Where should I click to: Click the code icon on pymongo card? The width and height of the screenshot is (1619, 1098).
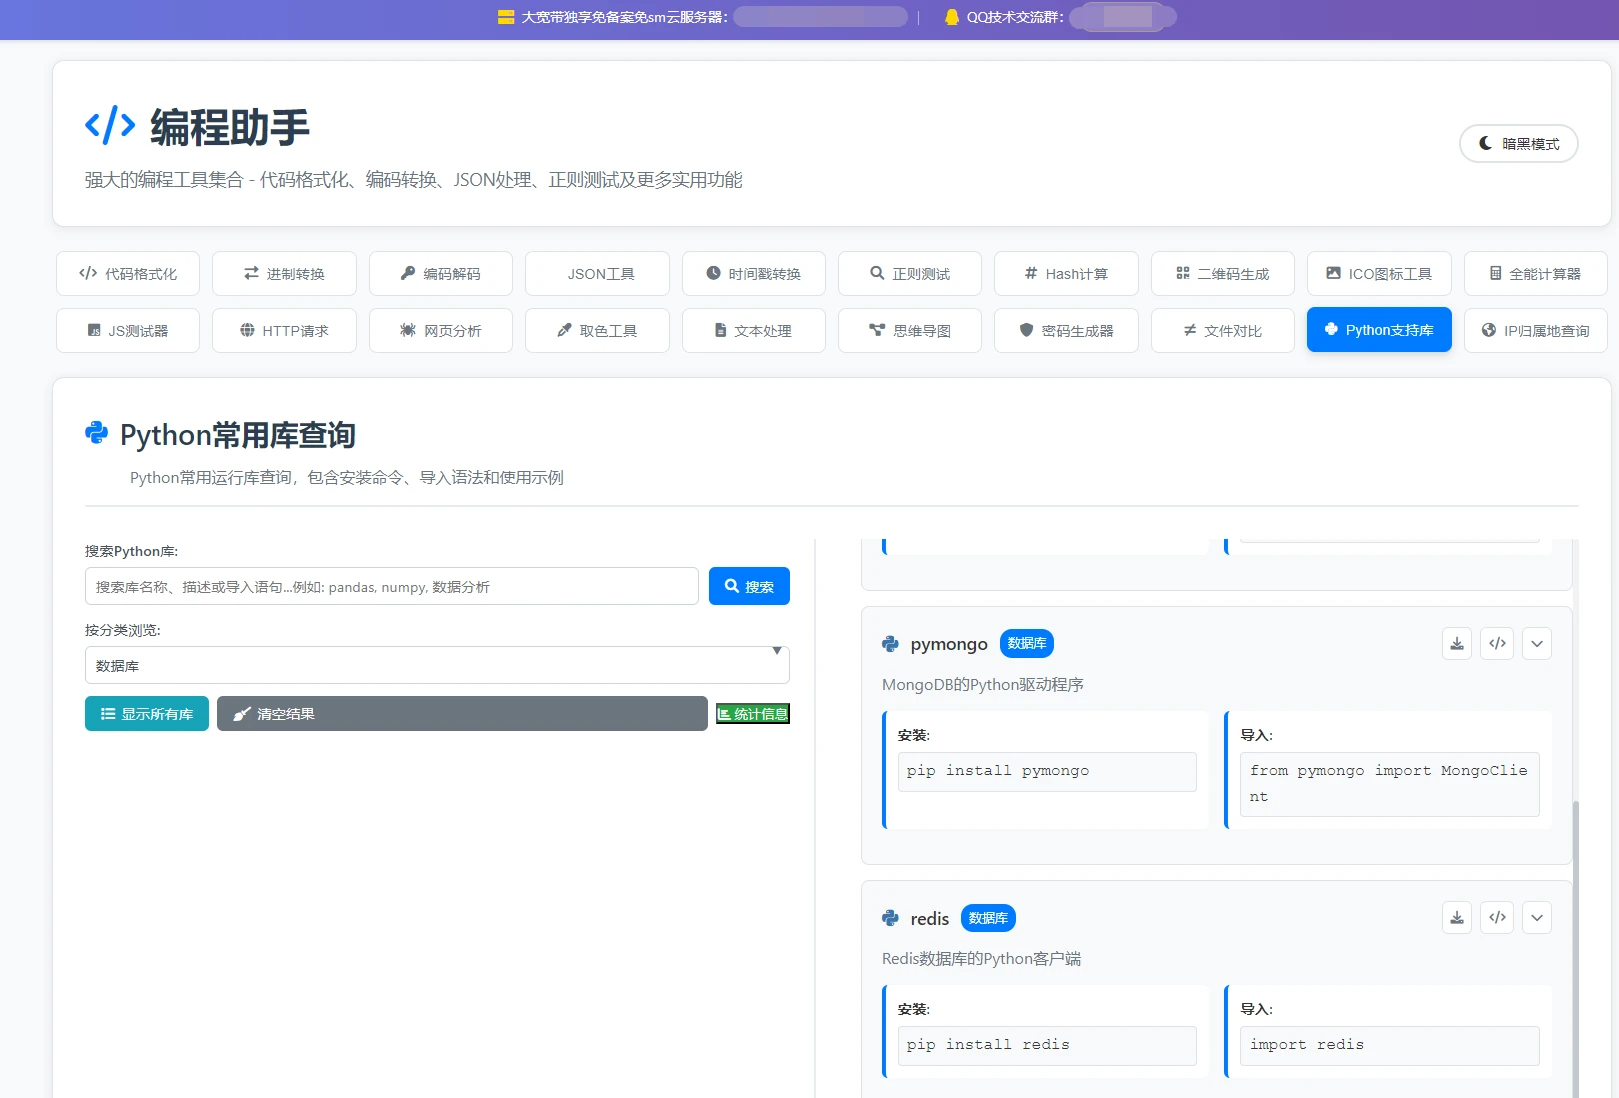(1497, 644)
